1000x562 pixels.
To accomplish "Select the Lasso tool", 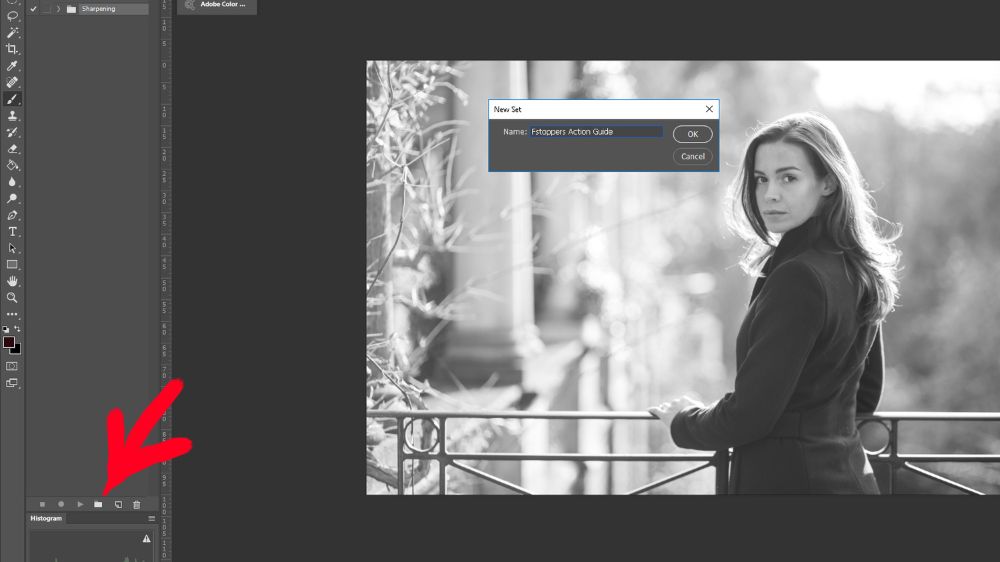I will [12, 16].
